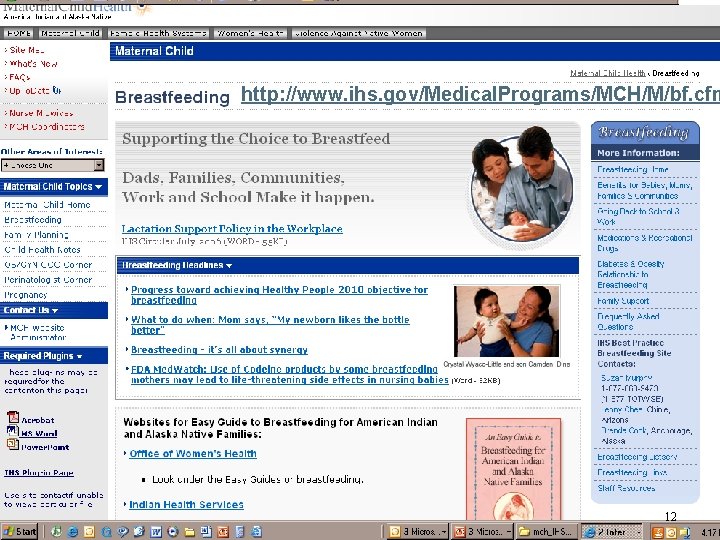The height and width of the screenshot is (540, 720).
Task: Open Healthy People 2010 objective headline
Action: point(279,295)
